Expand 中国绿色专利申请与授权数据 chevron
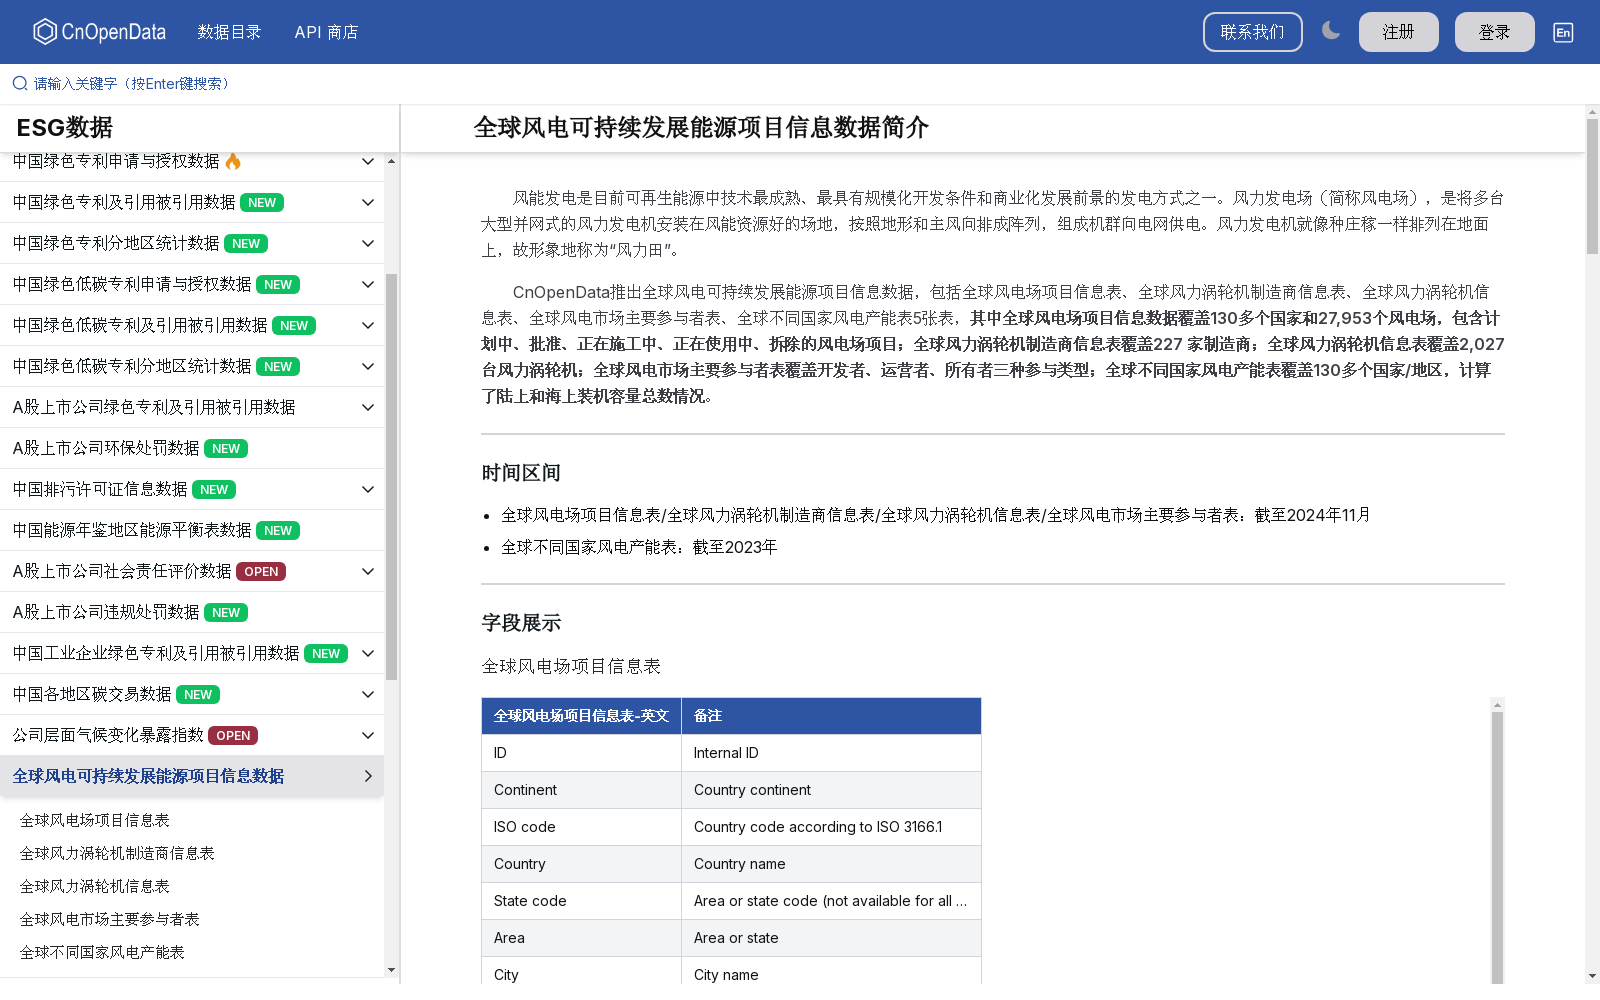The image size is (1600, 1000). pos(368,161)
